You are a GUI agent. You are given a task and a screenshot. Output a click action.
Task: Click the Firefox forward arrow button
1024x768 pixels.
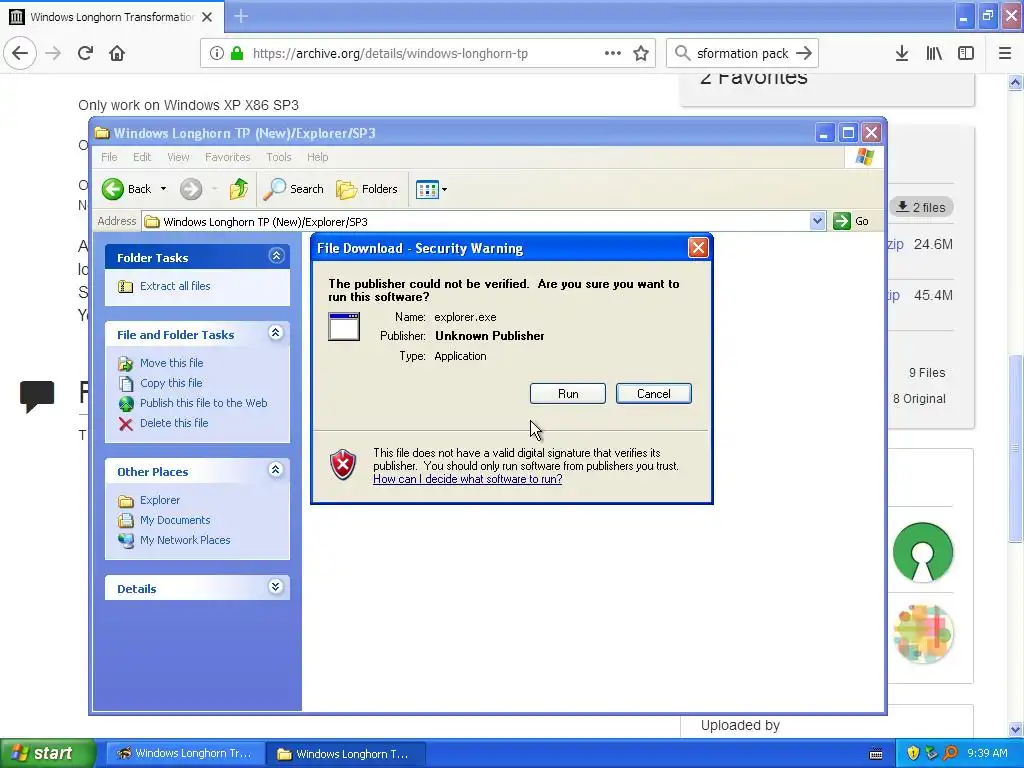[53, 53]
